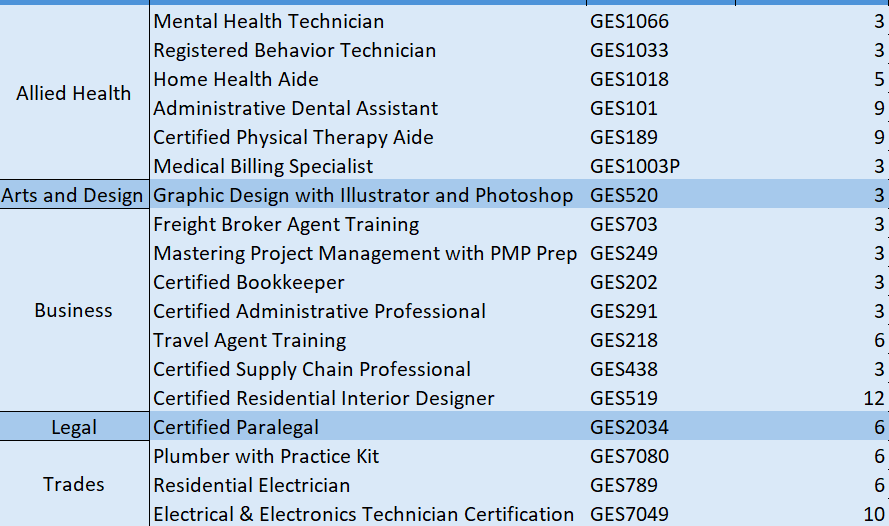Click the Mental Health Technician cell
This screenshot has height=526, width=889.
[368, 22]
